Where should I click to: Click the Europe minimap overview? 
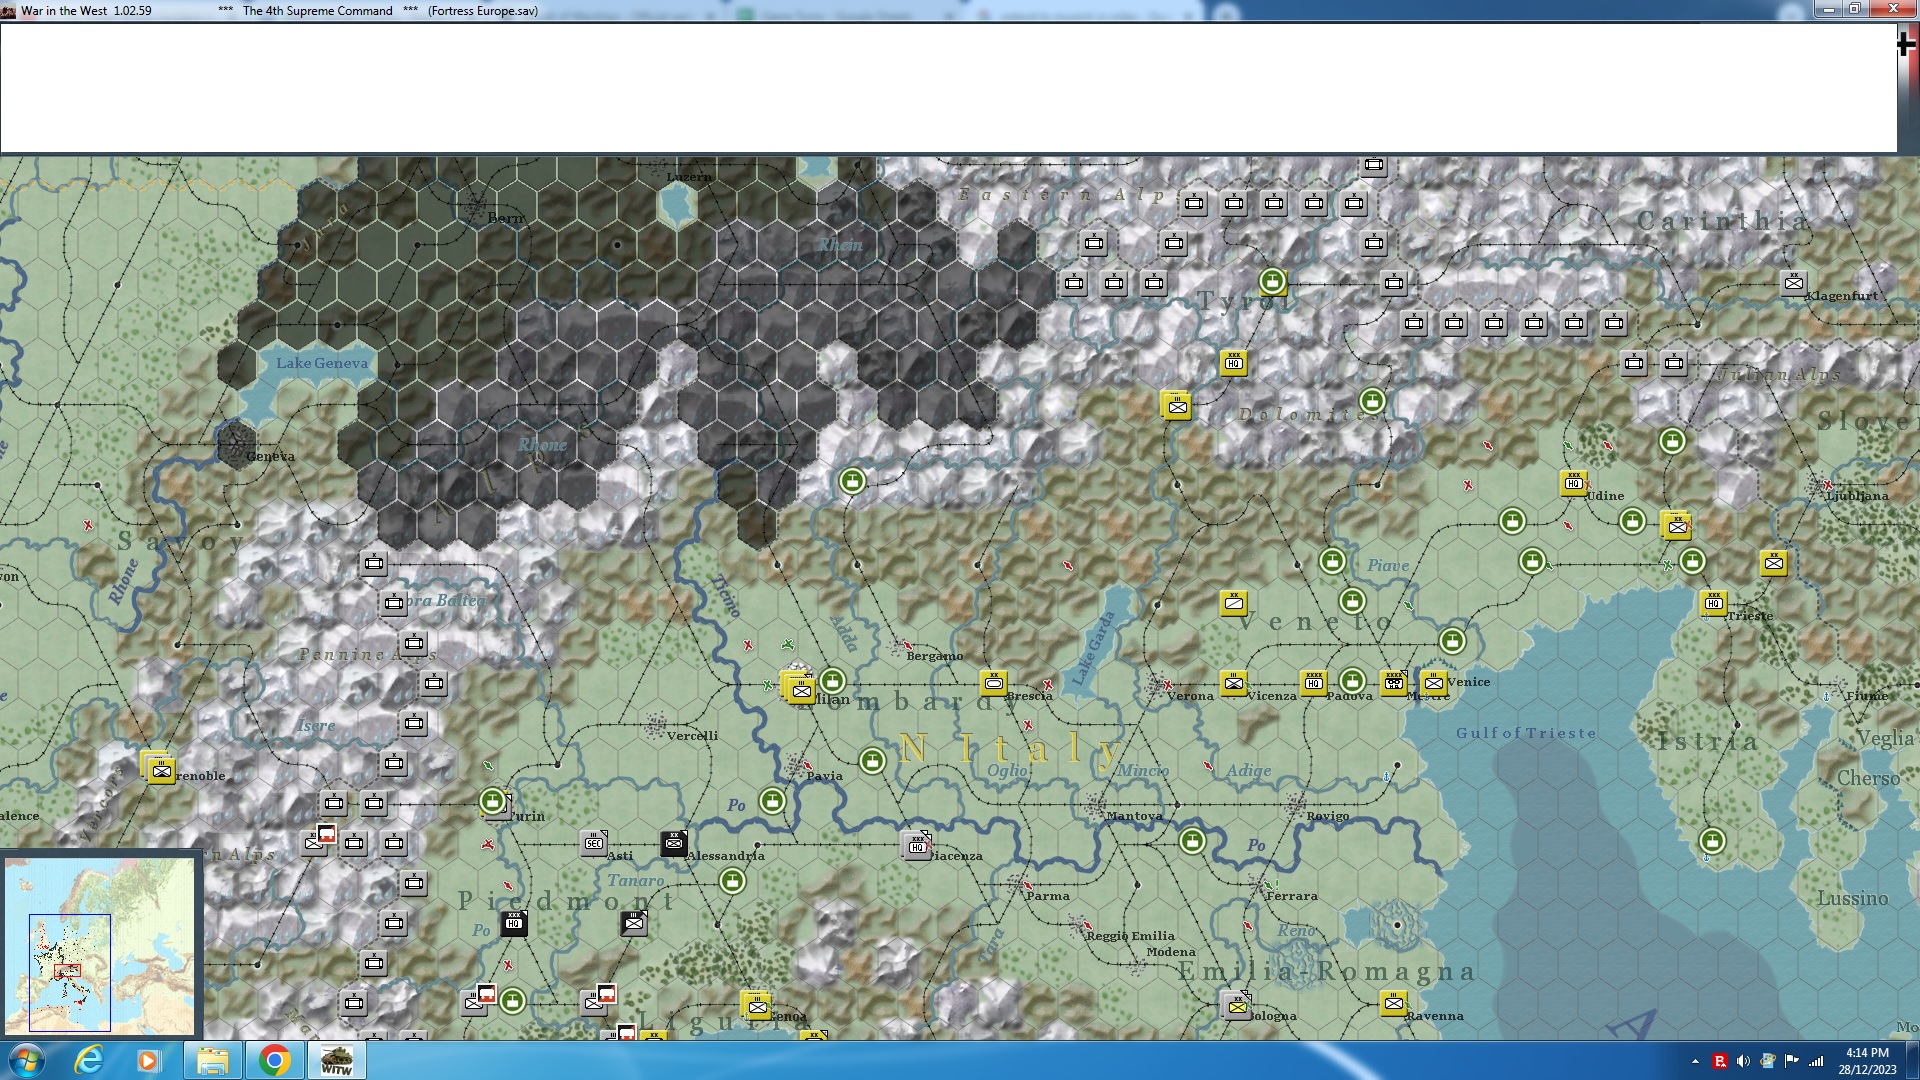point(100,945)
